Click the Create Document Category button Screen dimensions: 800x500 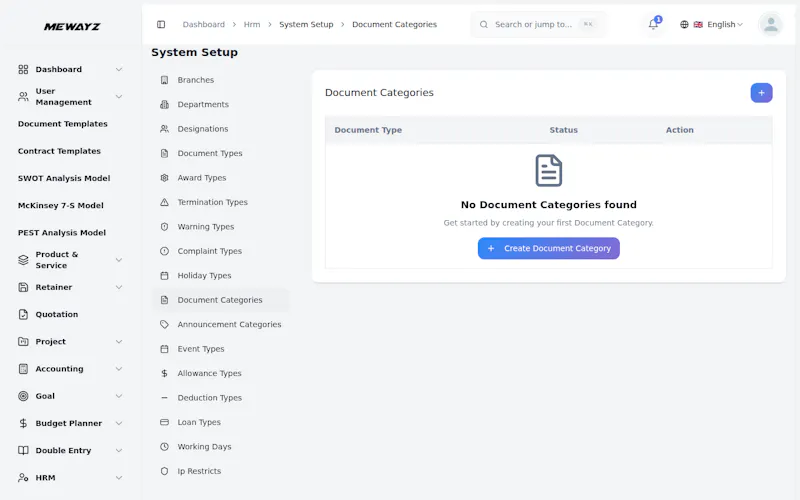(x=548, y=248)
